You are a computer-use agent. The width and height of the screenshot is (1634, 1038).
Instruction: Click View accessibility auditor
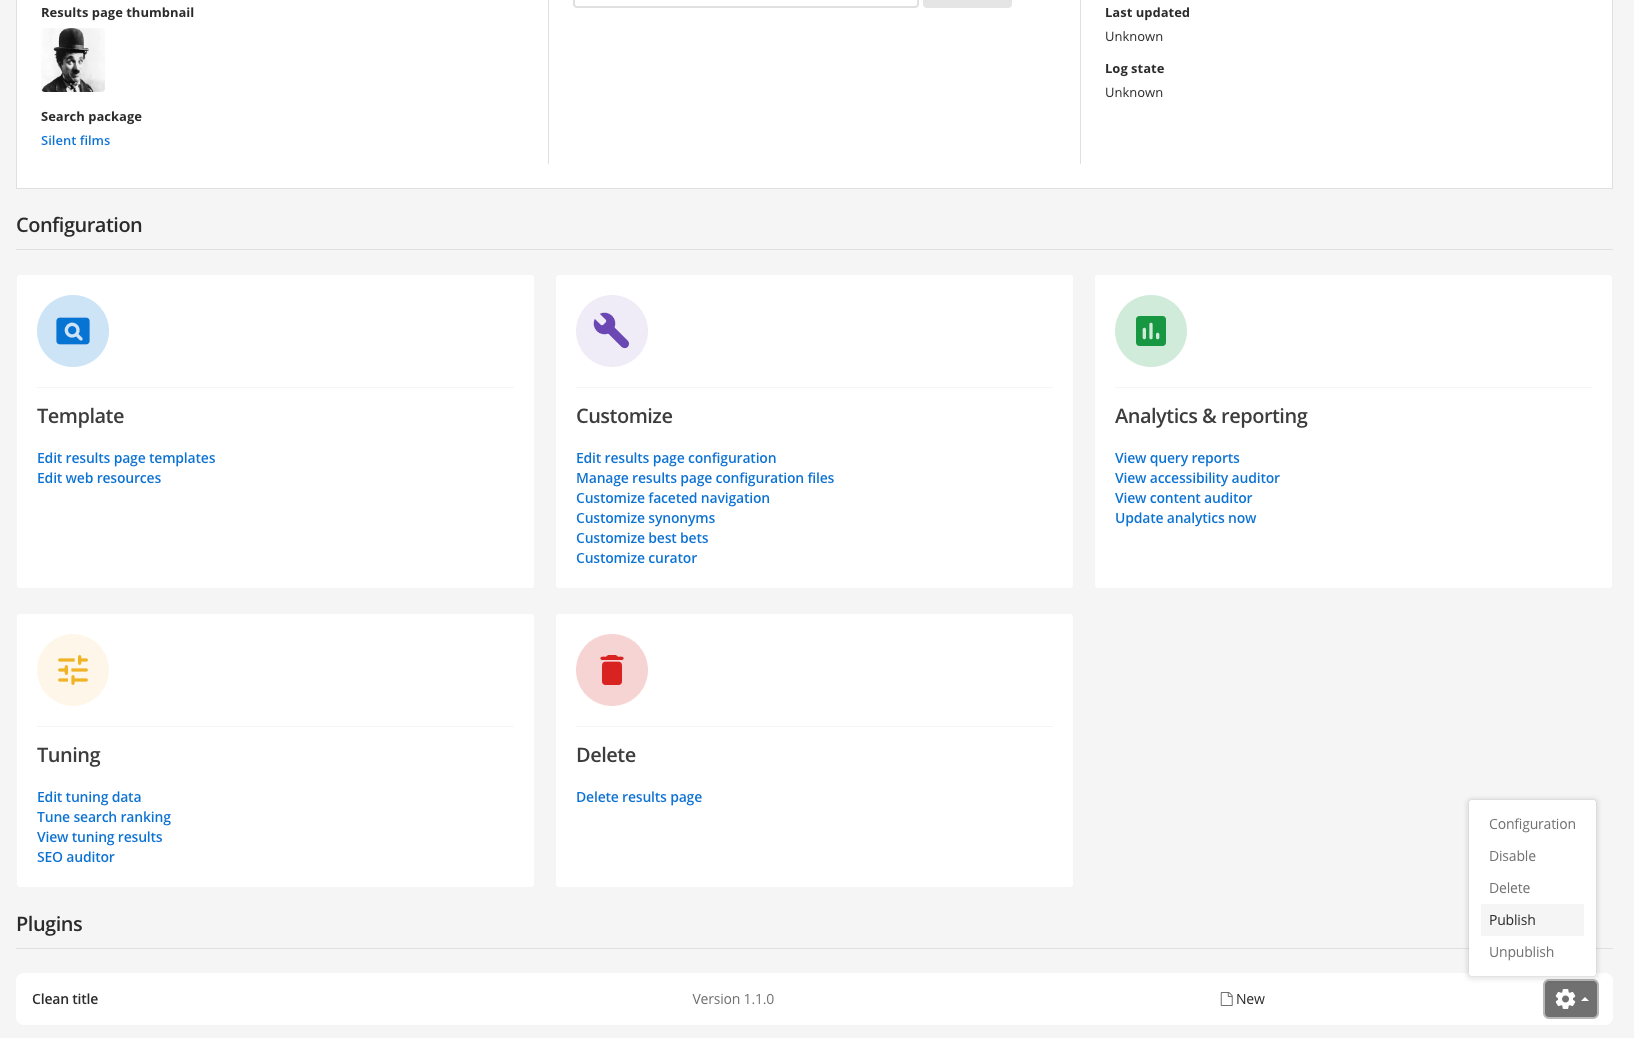tap(1196, 477)
